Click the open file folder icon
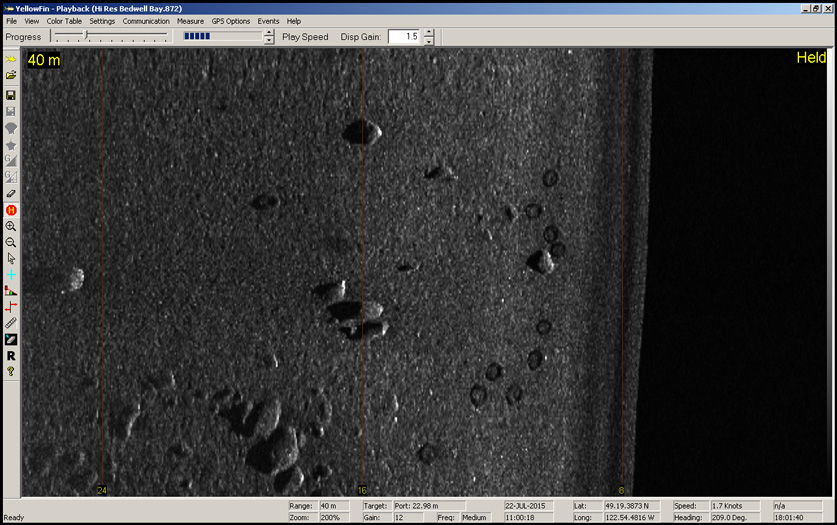The width and height of the screenshot is (837, 525). tap(11, 75)
